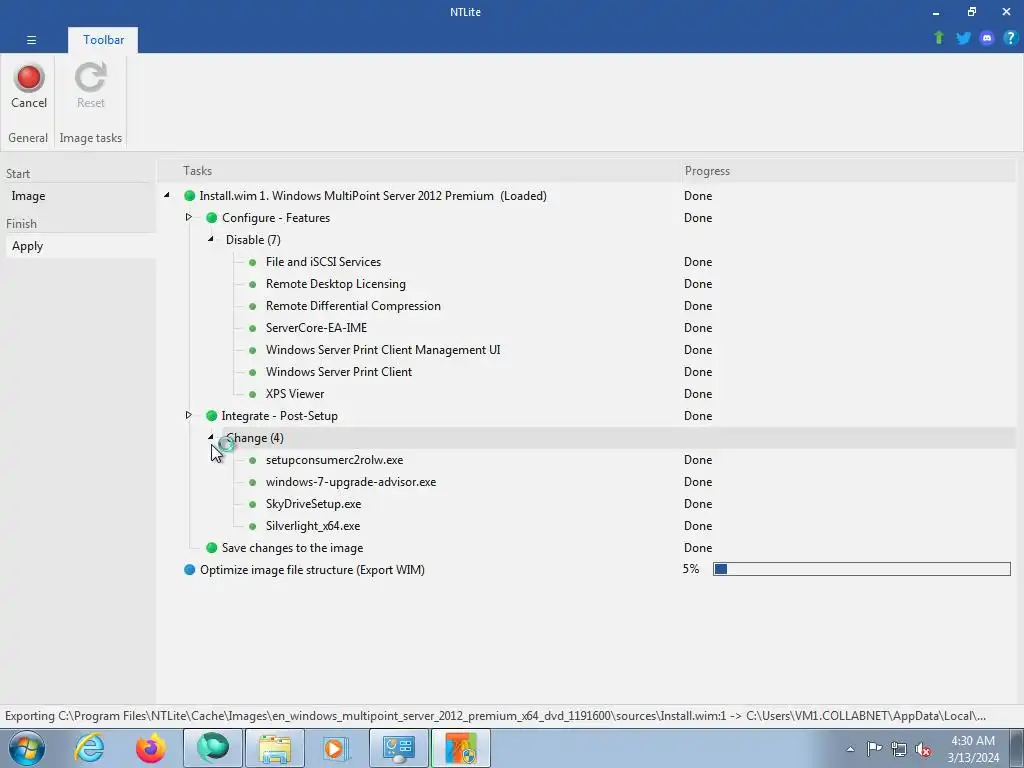Select the Toolbar tab
The width and height of the screenshot is (1024, 768).
103,40
